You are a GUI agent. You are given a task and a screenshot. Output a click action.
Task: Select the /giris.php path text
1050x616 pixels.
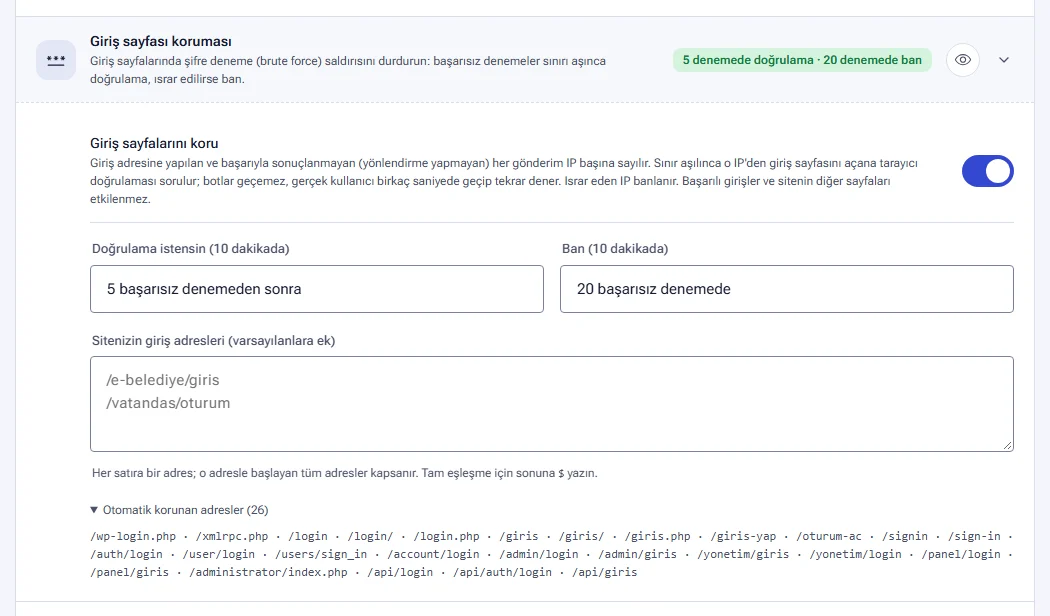click(x=658, y=536)
